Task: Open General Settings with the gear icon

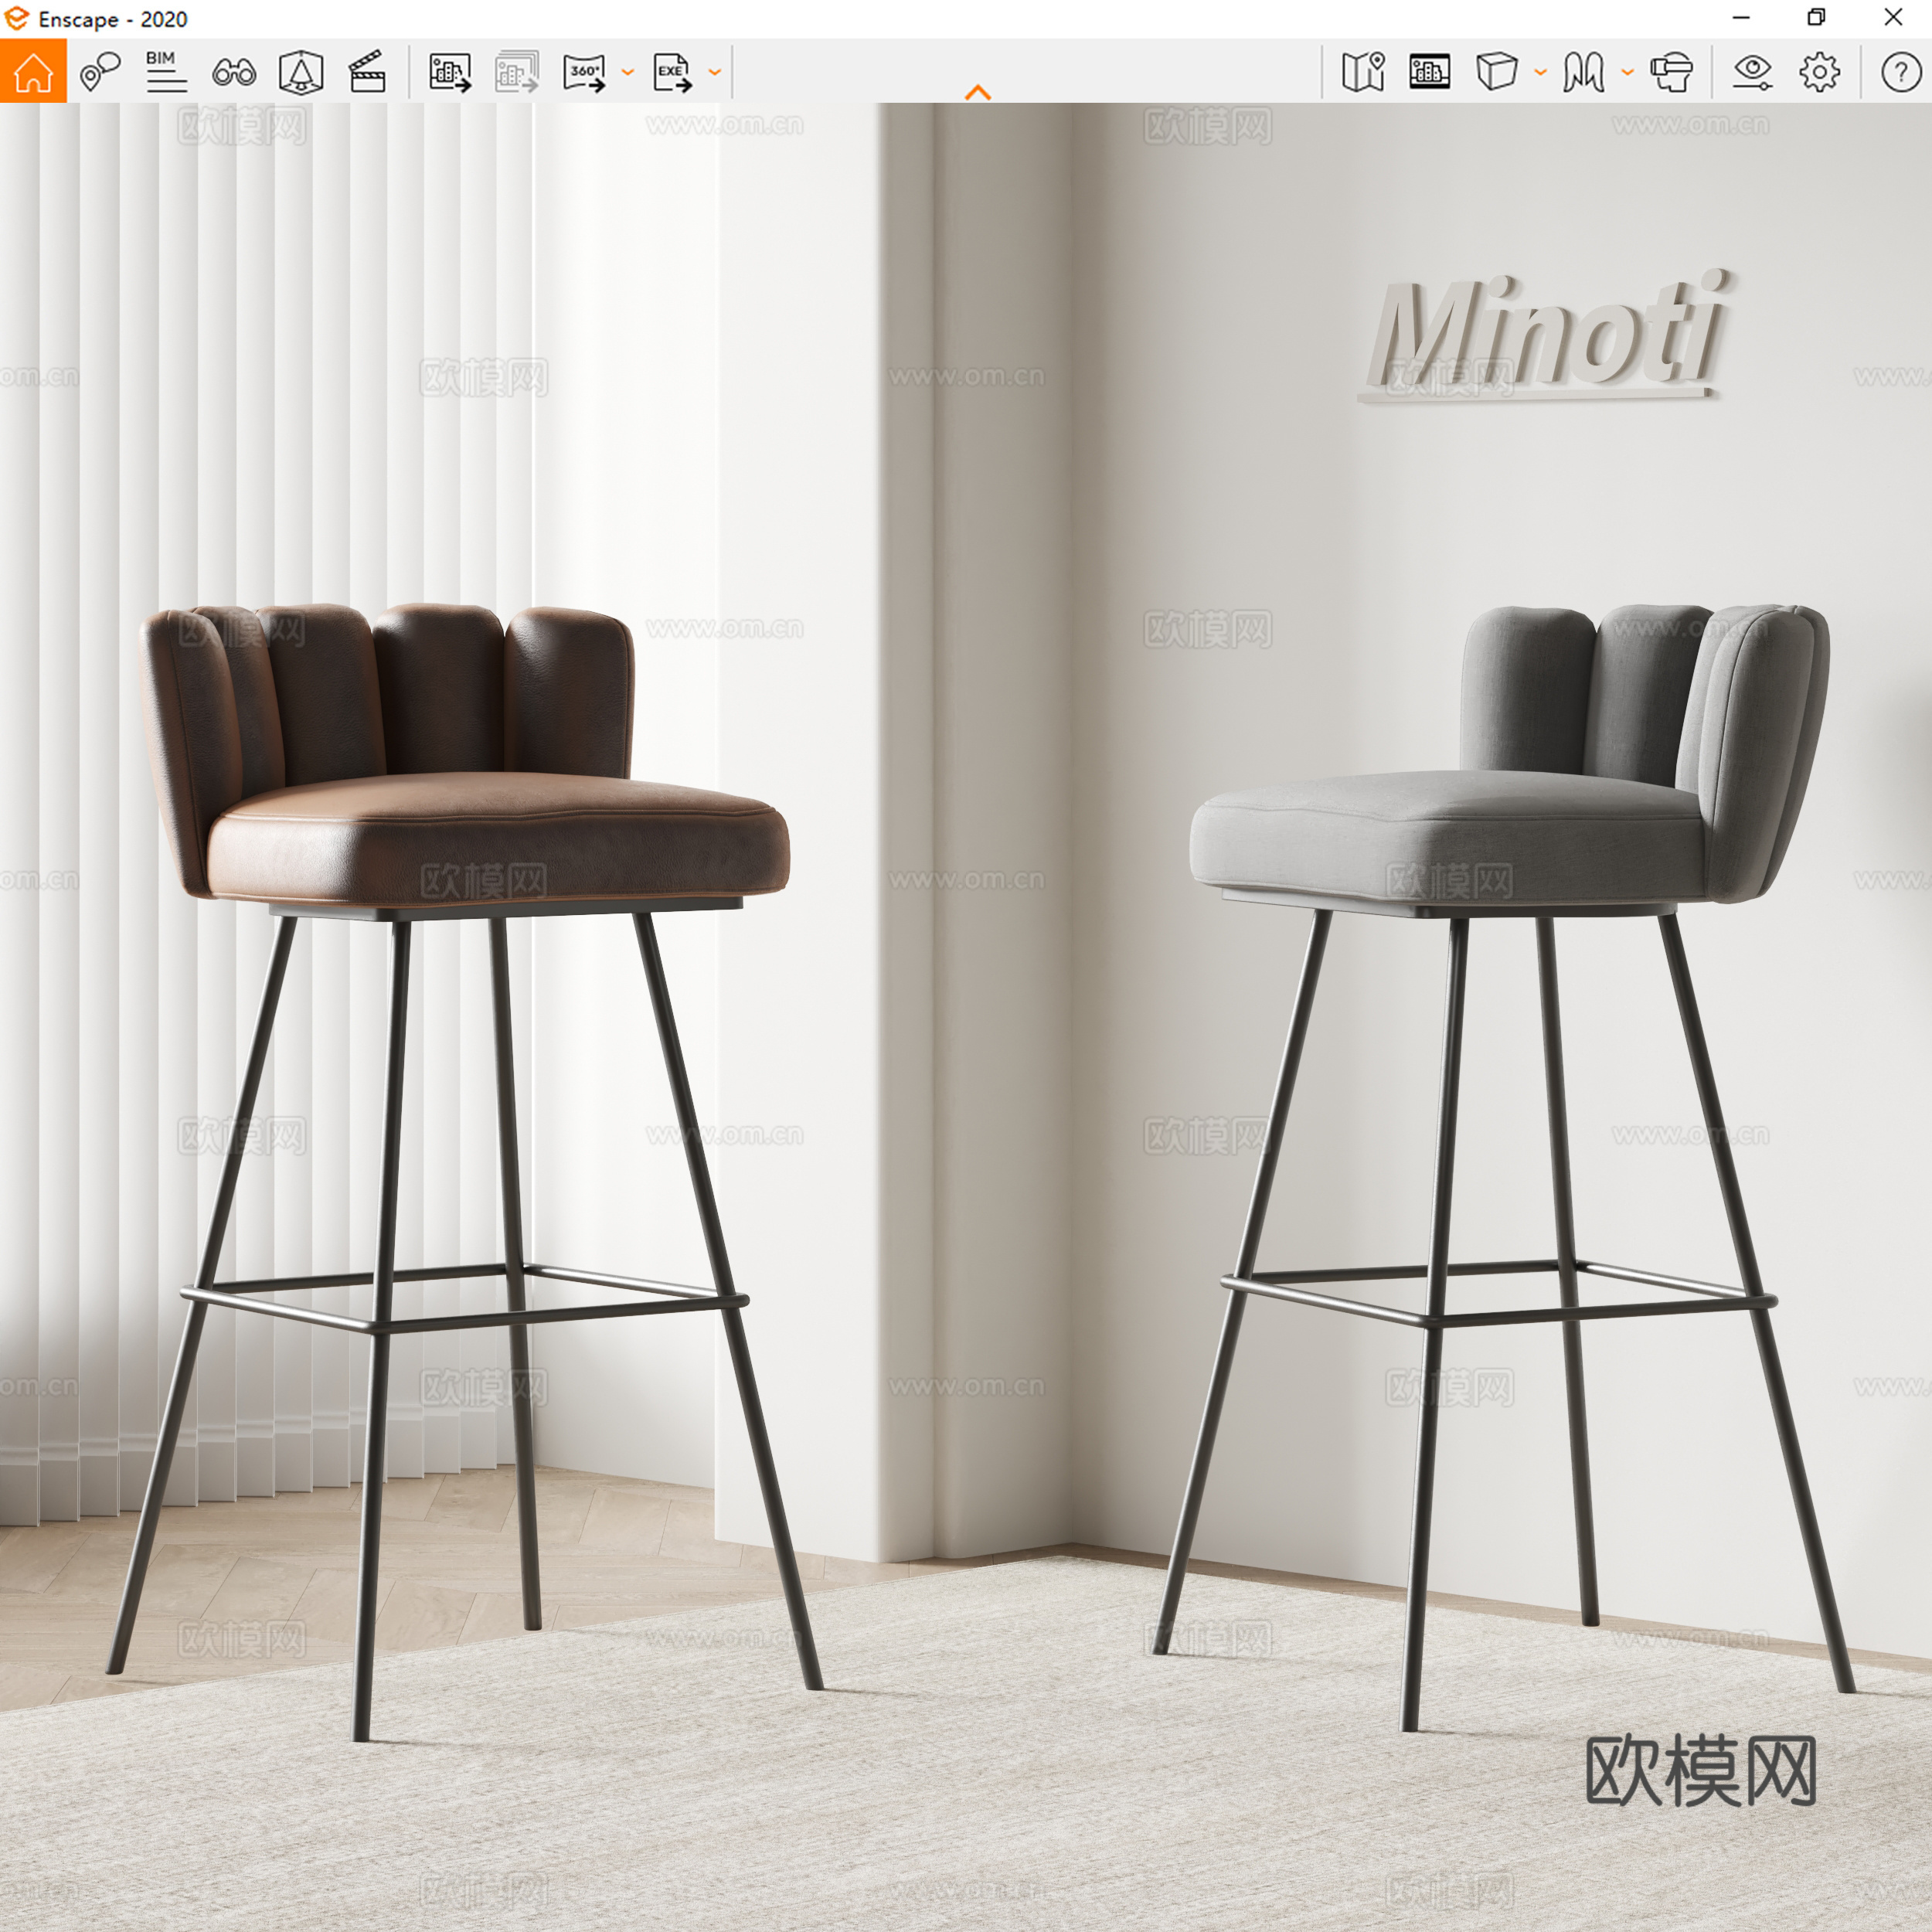Action: (x=1820, y=71)
